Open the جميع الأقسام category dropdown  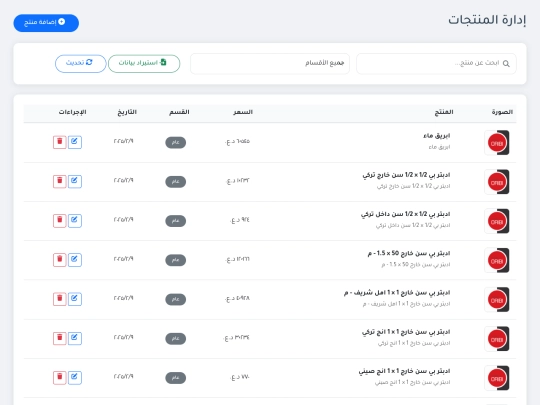point(270,63)
